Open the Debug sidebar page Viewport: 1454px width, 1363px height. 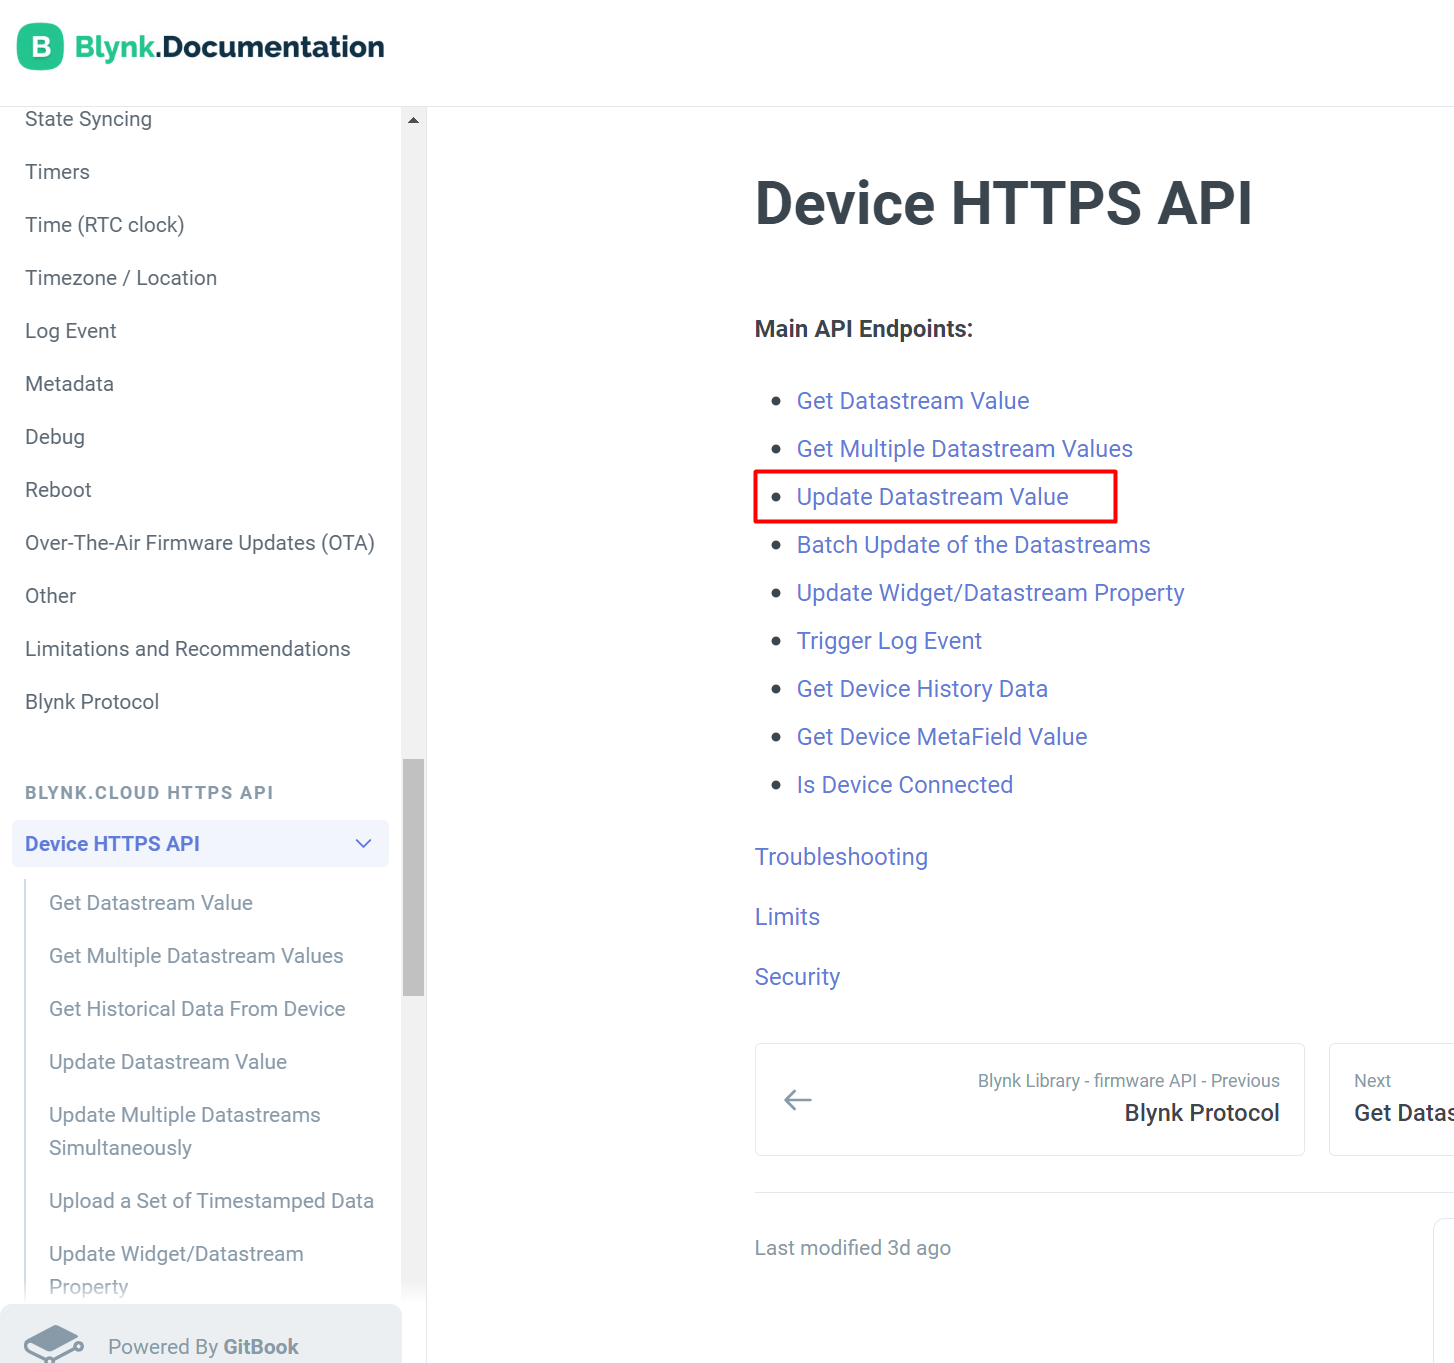coord(55,437)
